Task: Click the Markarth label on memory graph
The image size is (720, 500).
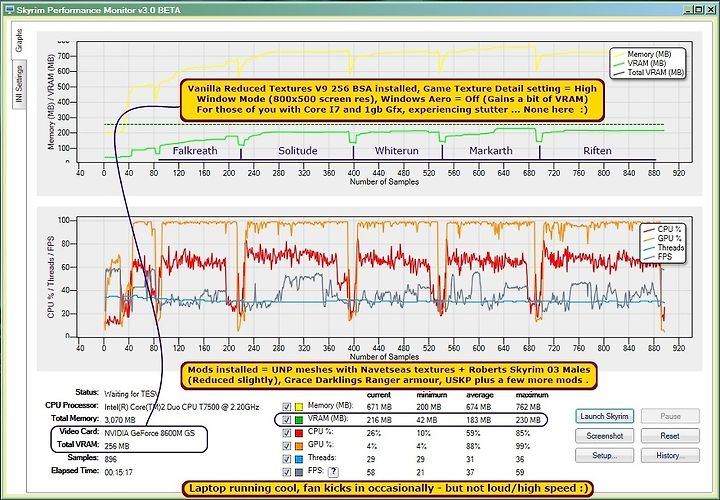Action: pos(491,151)
